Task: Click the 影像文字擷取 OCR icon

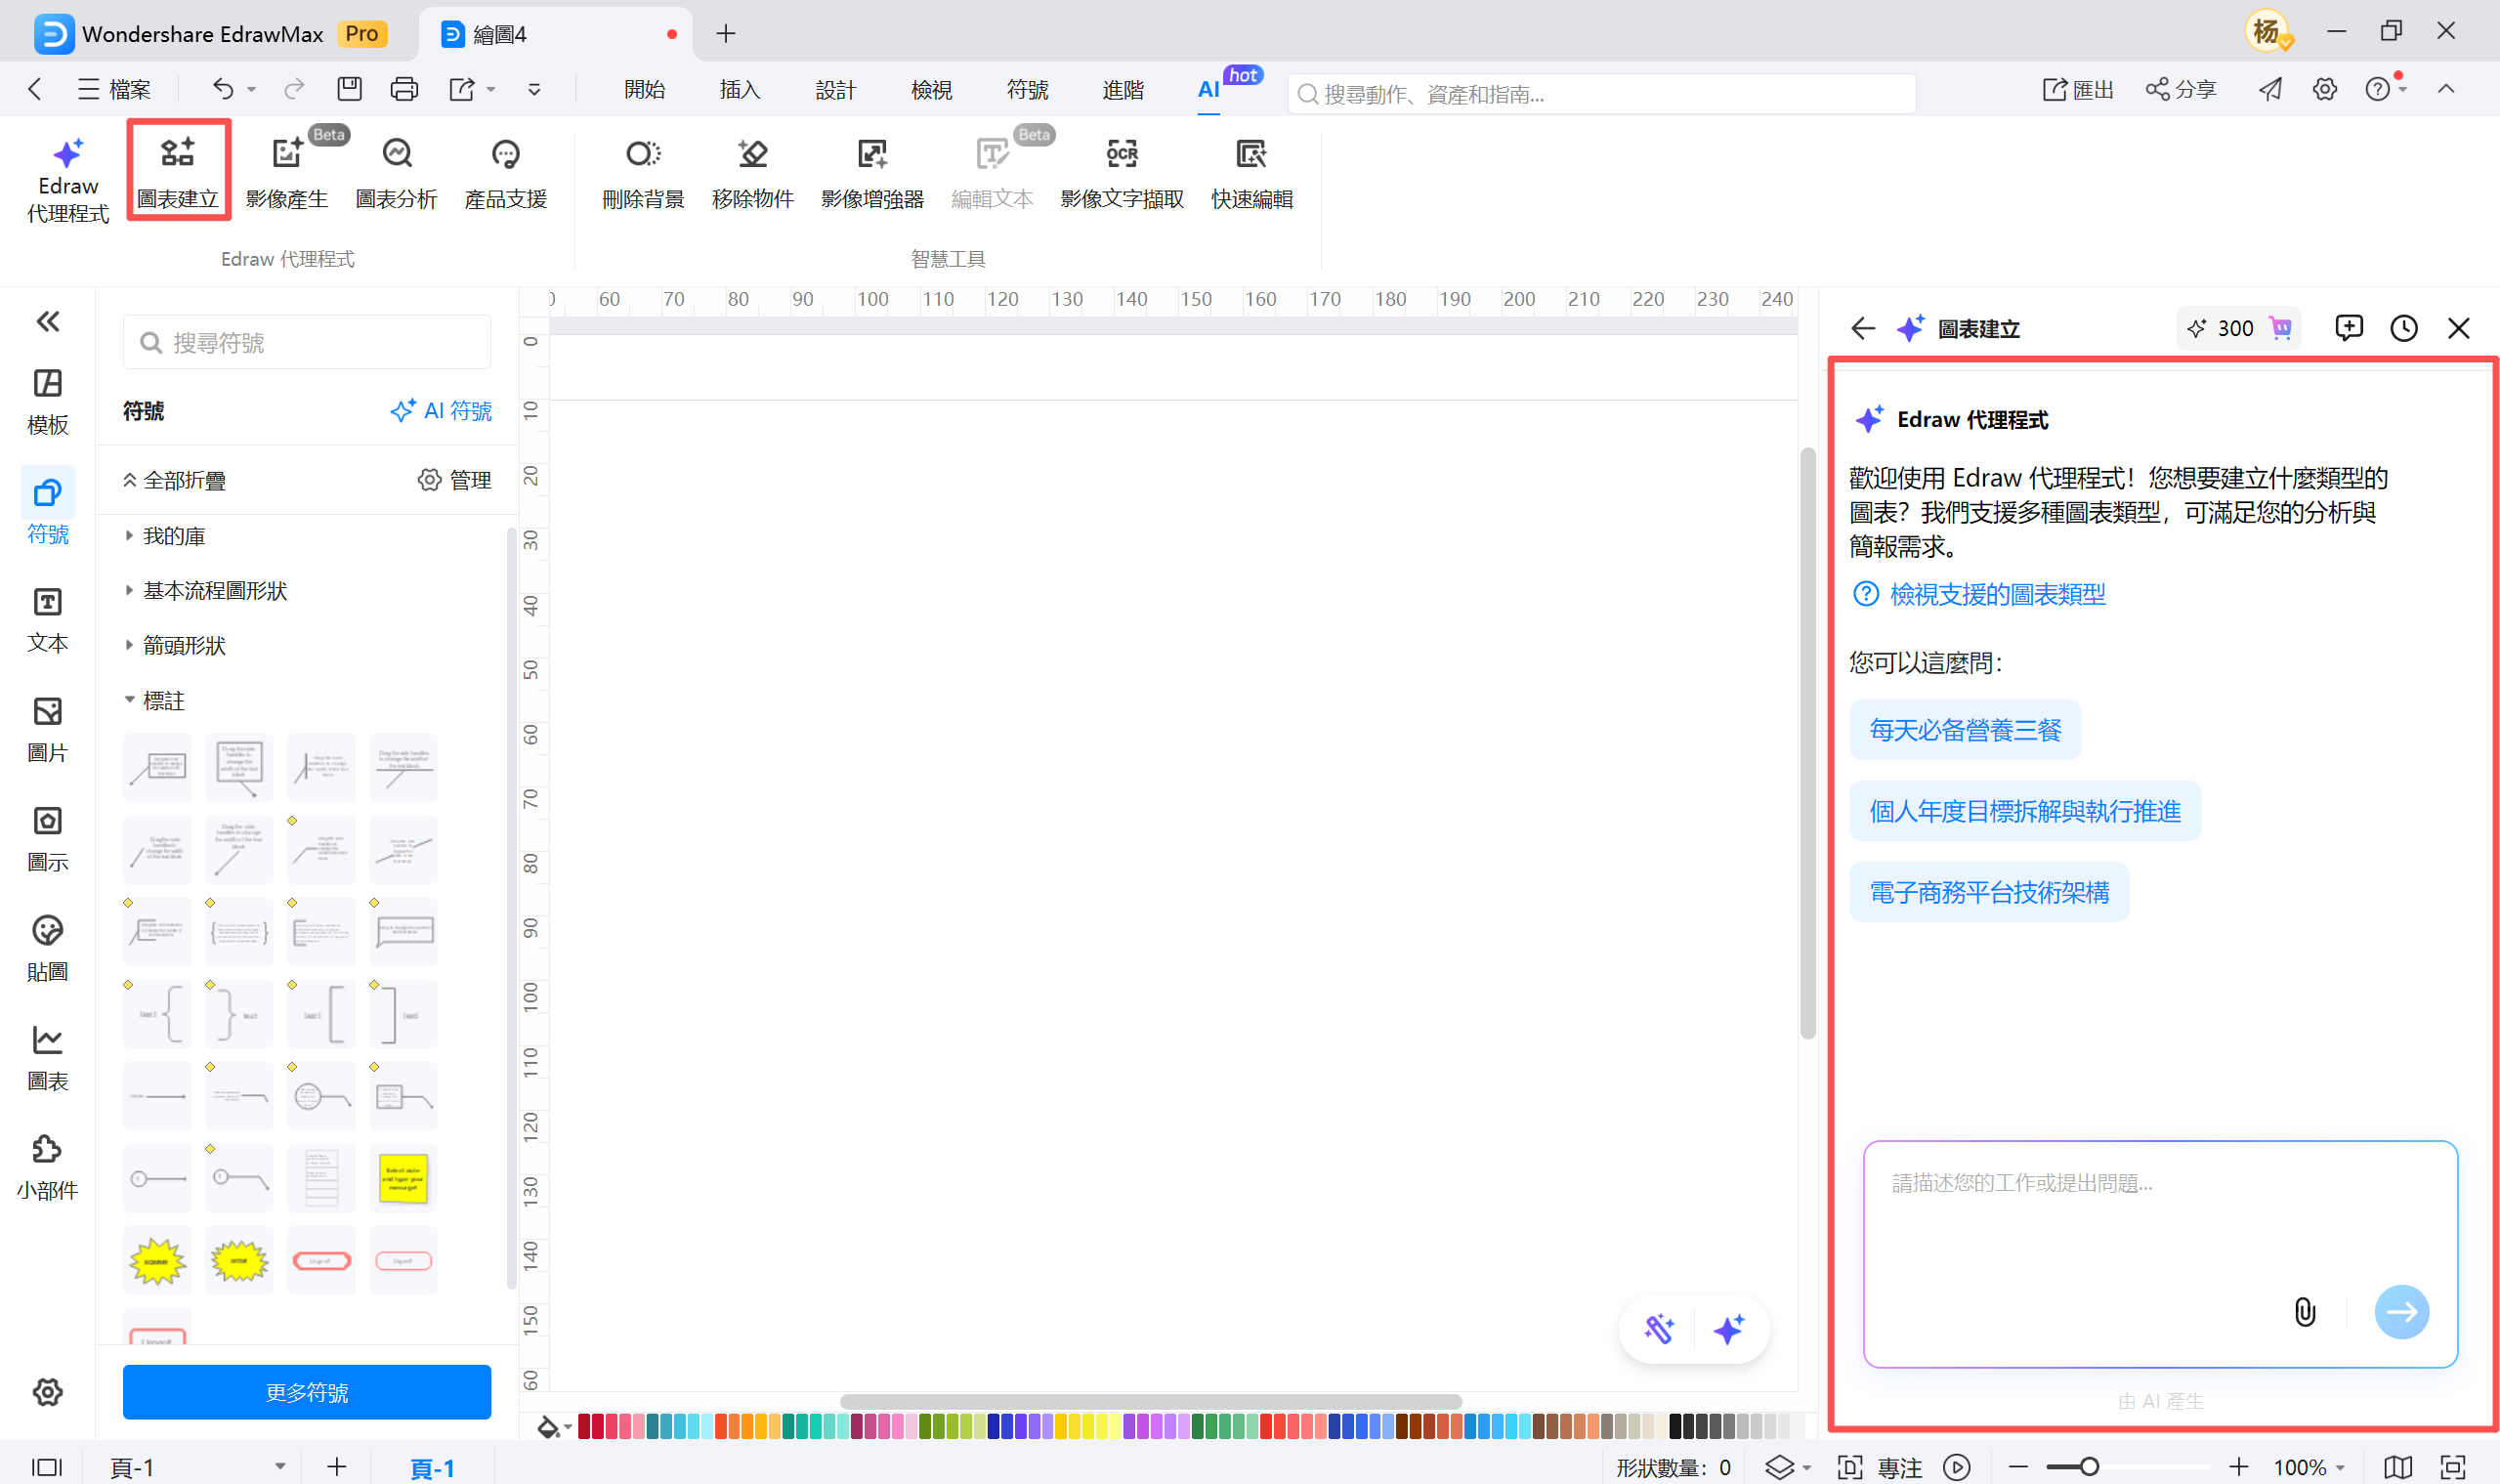Action: (1121, 154)
